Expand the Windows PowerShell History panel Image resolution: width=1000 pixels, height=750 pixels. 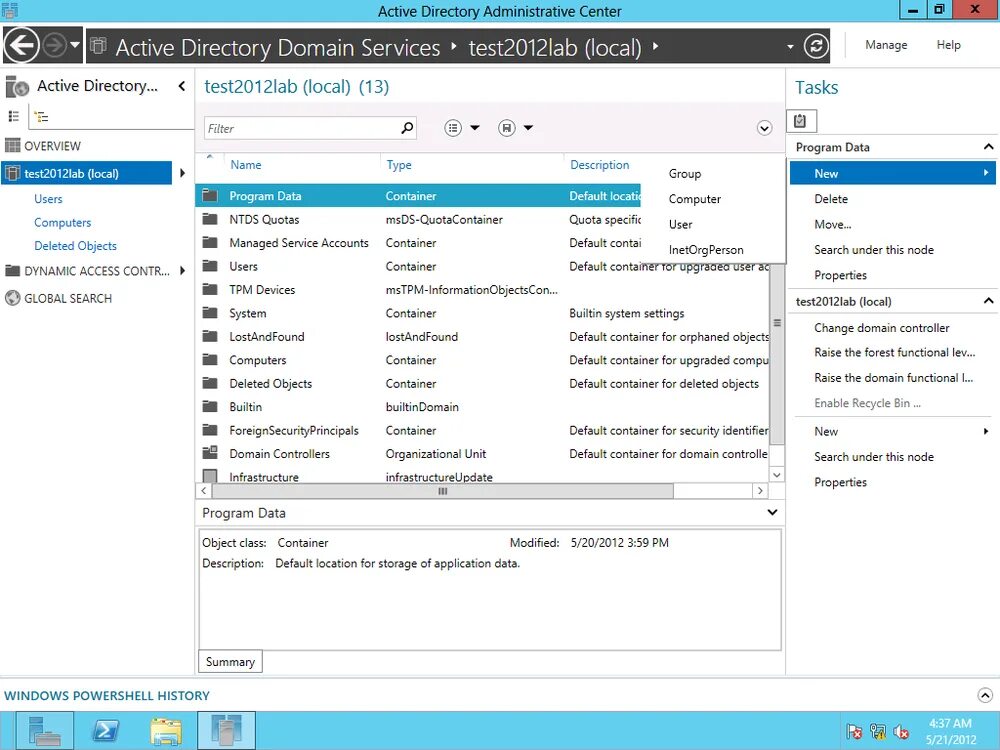tap(985, 695)
